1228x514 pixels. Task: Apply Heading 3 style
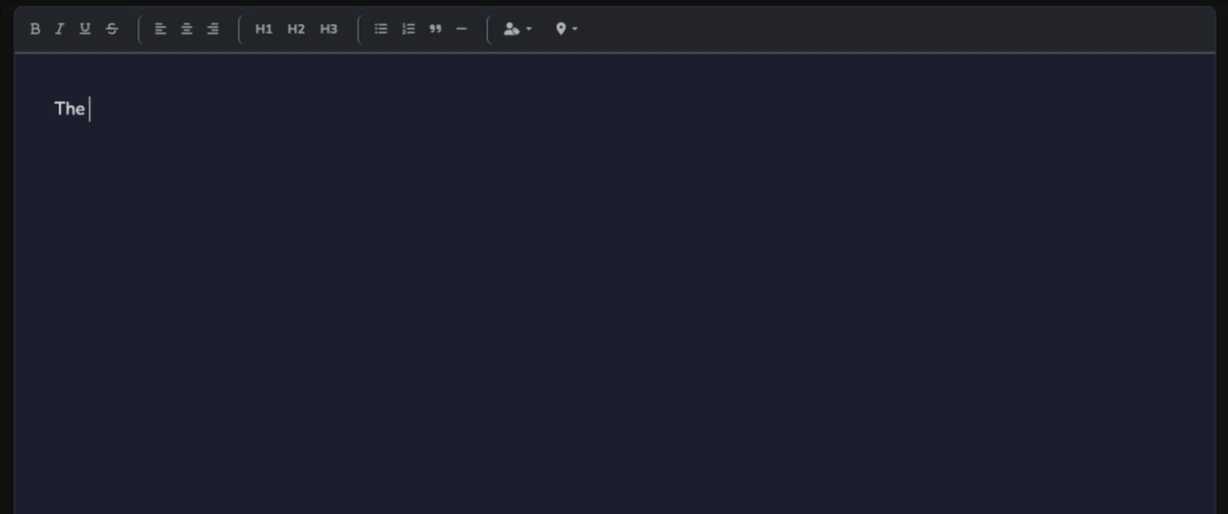(329, 29)
